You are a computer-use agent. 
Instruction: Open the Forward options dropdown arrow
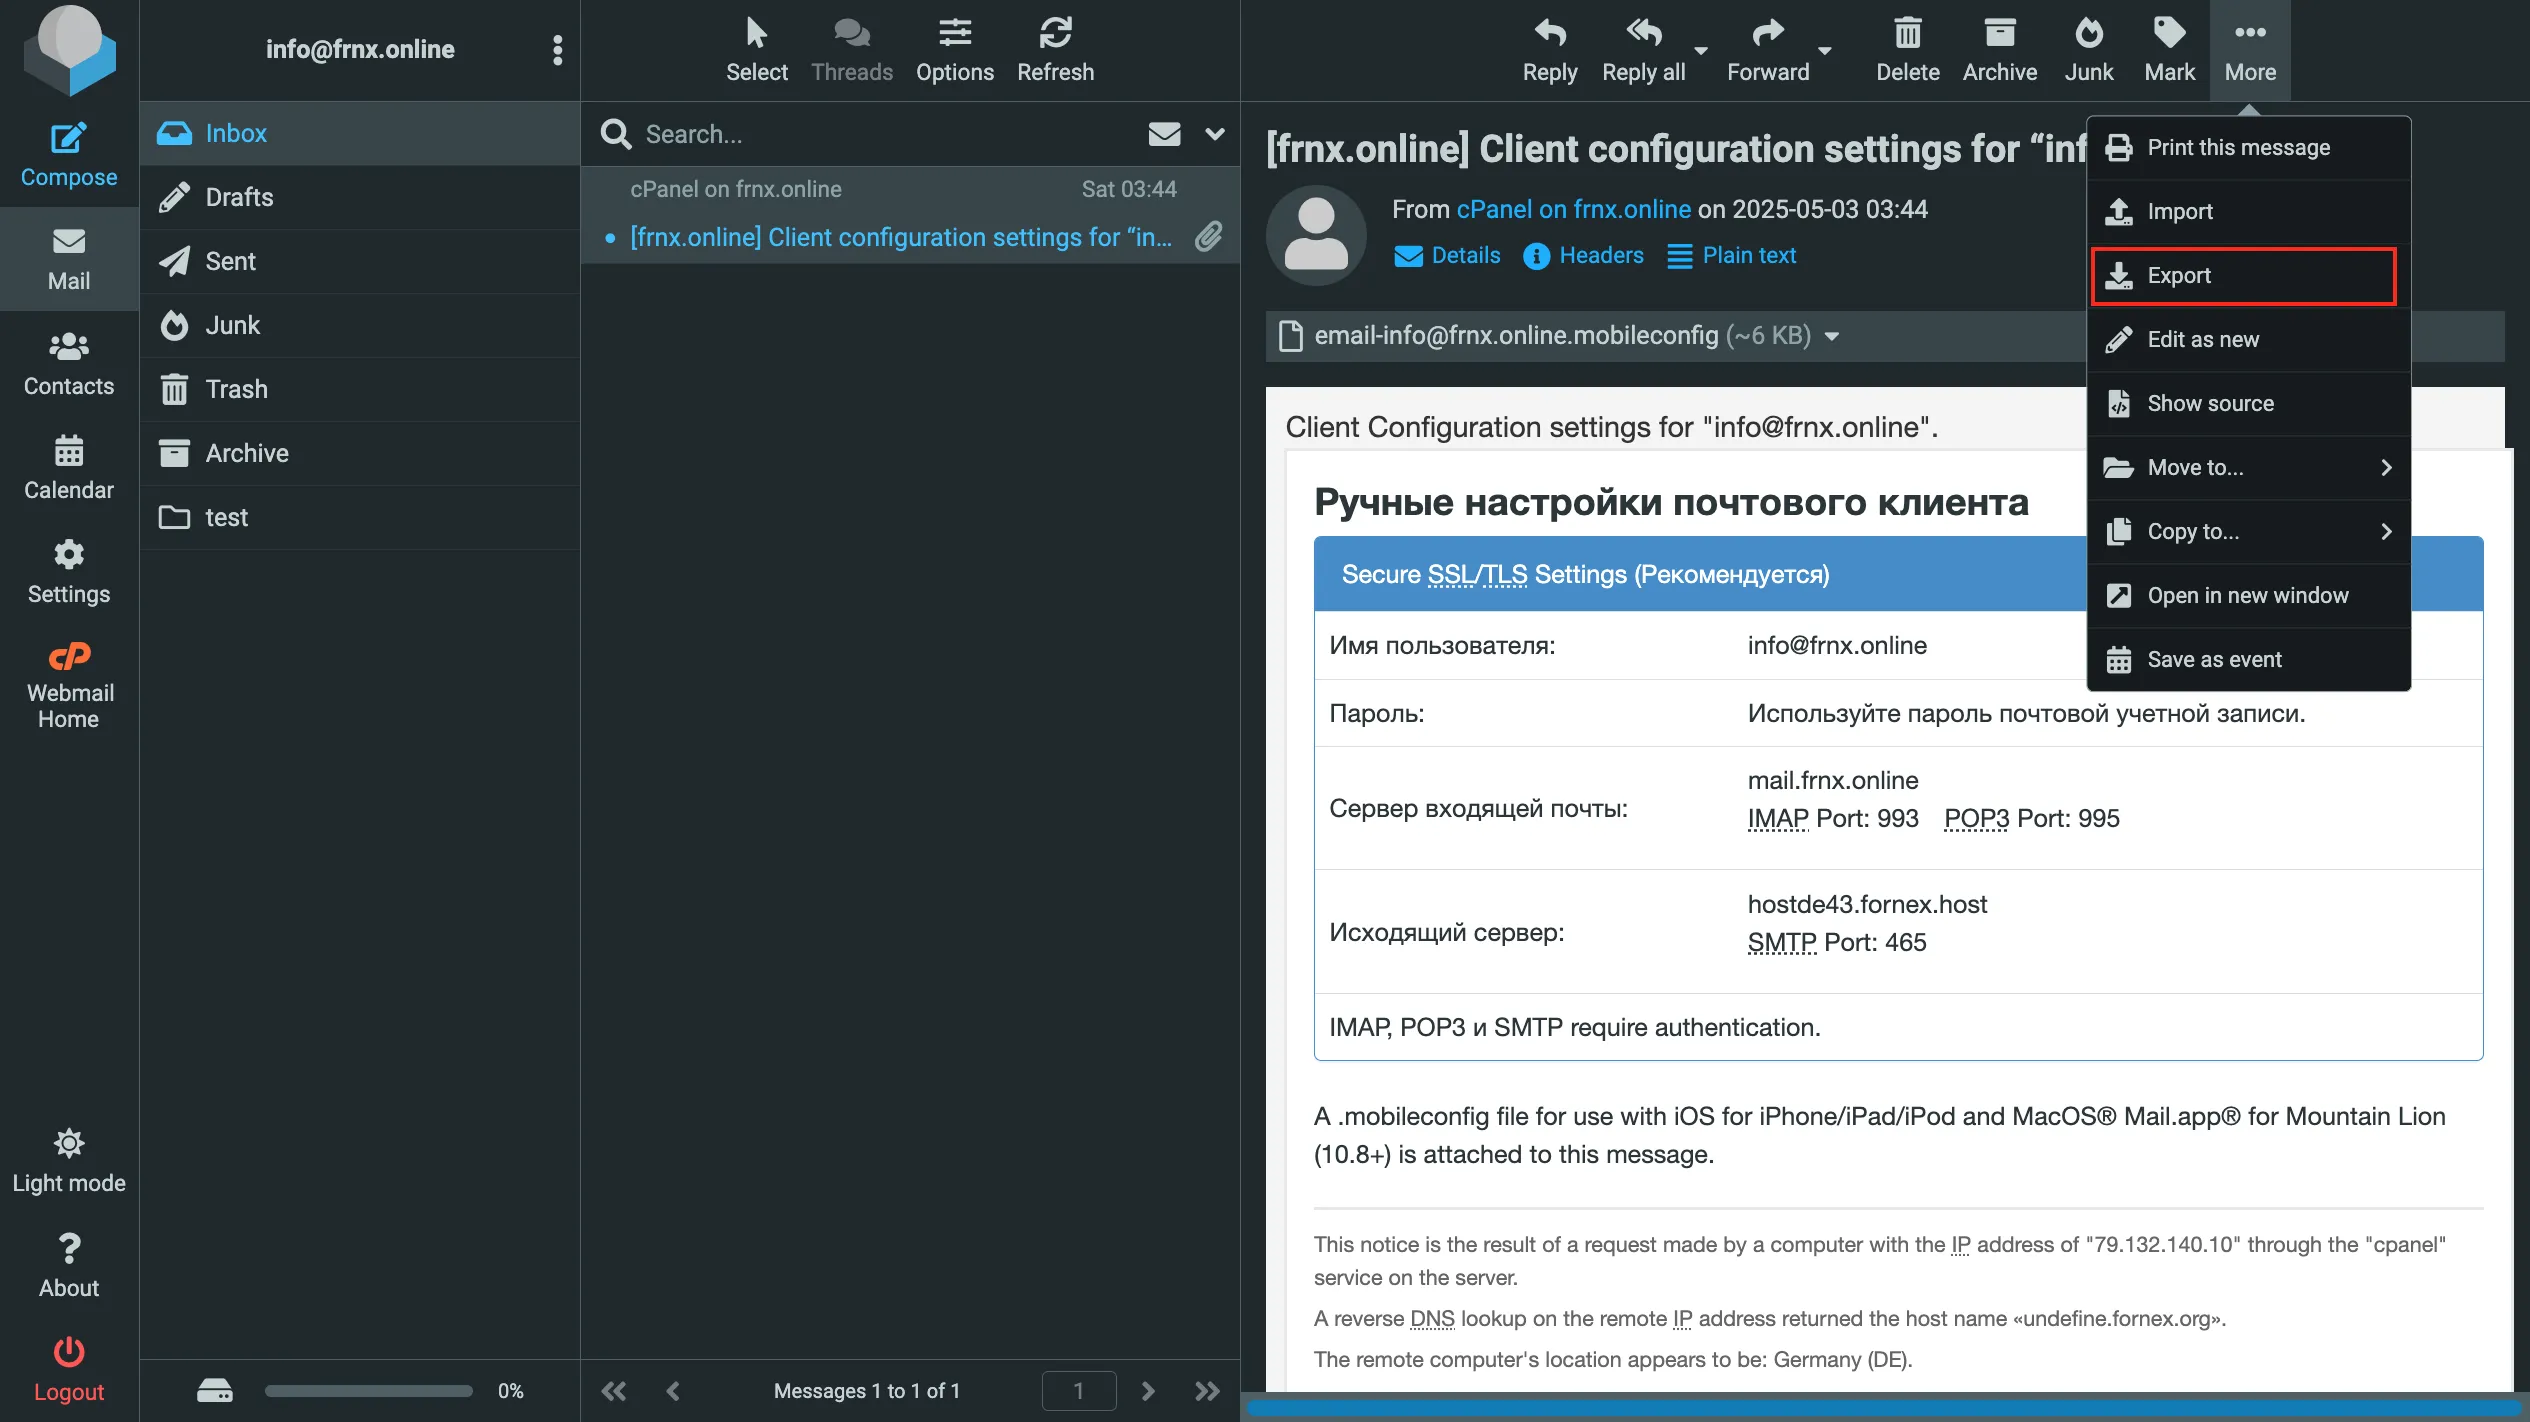pyautogui.click(x=1825, y=50)
